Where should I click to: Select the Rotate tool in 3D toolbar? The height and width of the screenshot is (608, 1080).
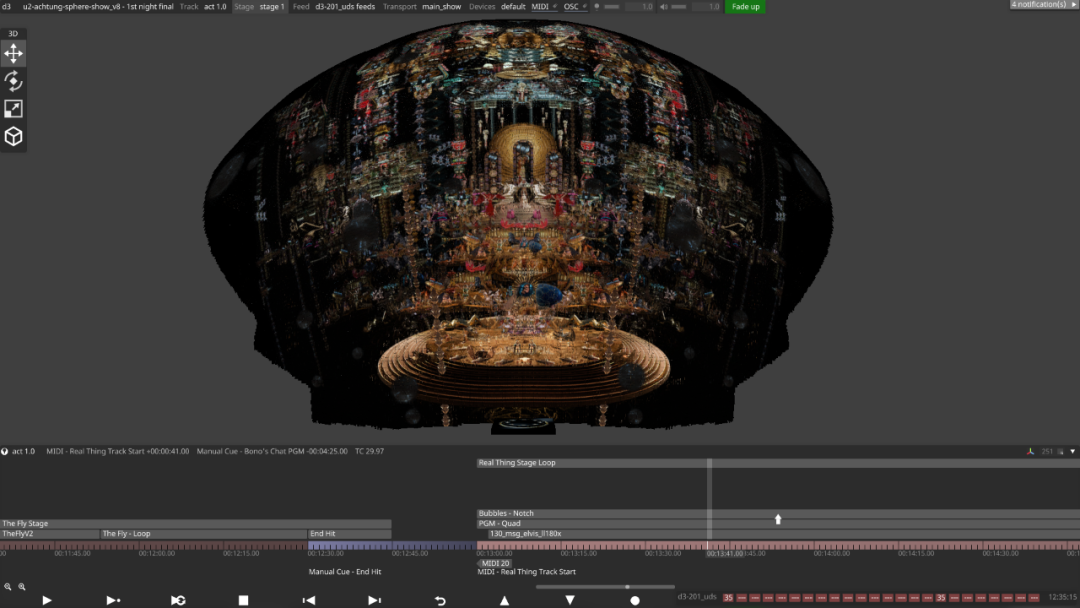click(13, 81)
